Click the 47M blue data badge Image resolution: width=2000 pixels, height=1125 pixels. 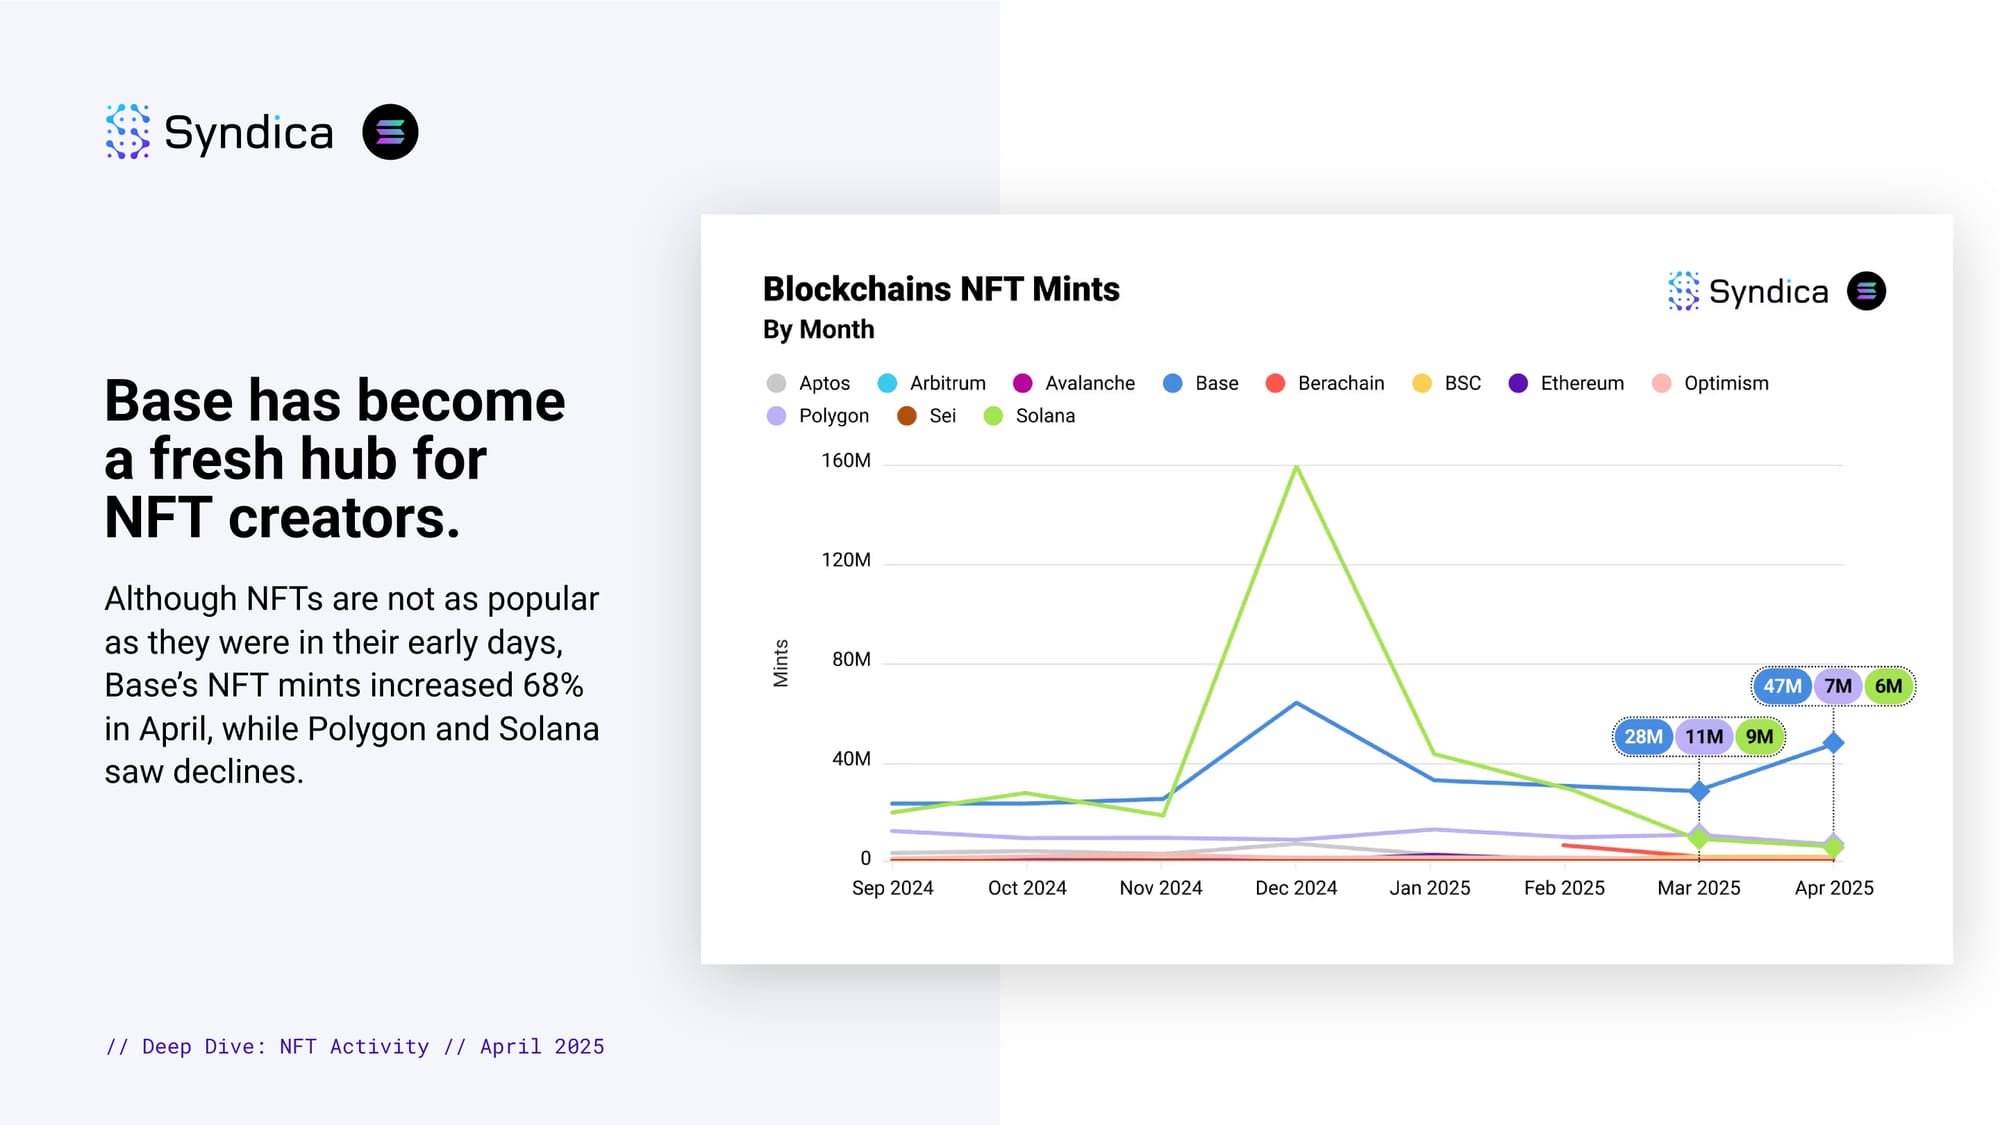(1782, 686)
